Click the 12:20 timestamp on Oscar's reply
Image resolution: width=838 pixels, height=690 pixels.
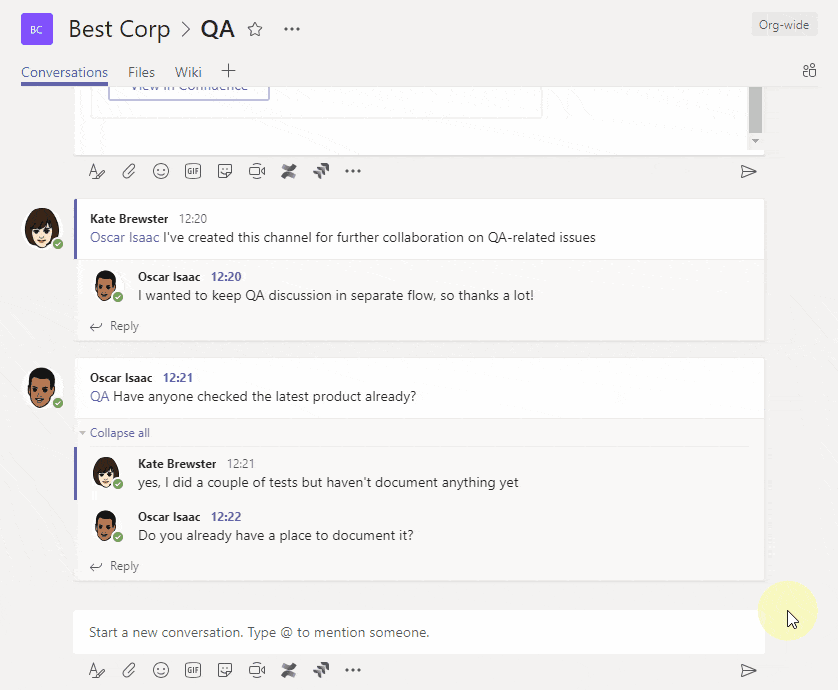(x=226, y=277)
